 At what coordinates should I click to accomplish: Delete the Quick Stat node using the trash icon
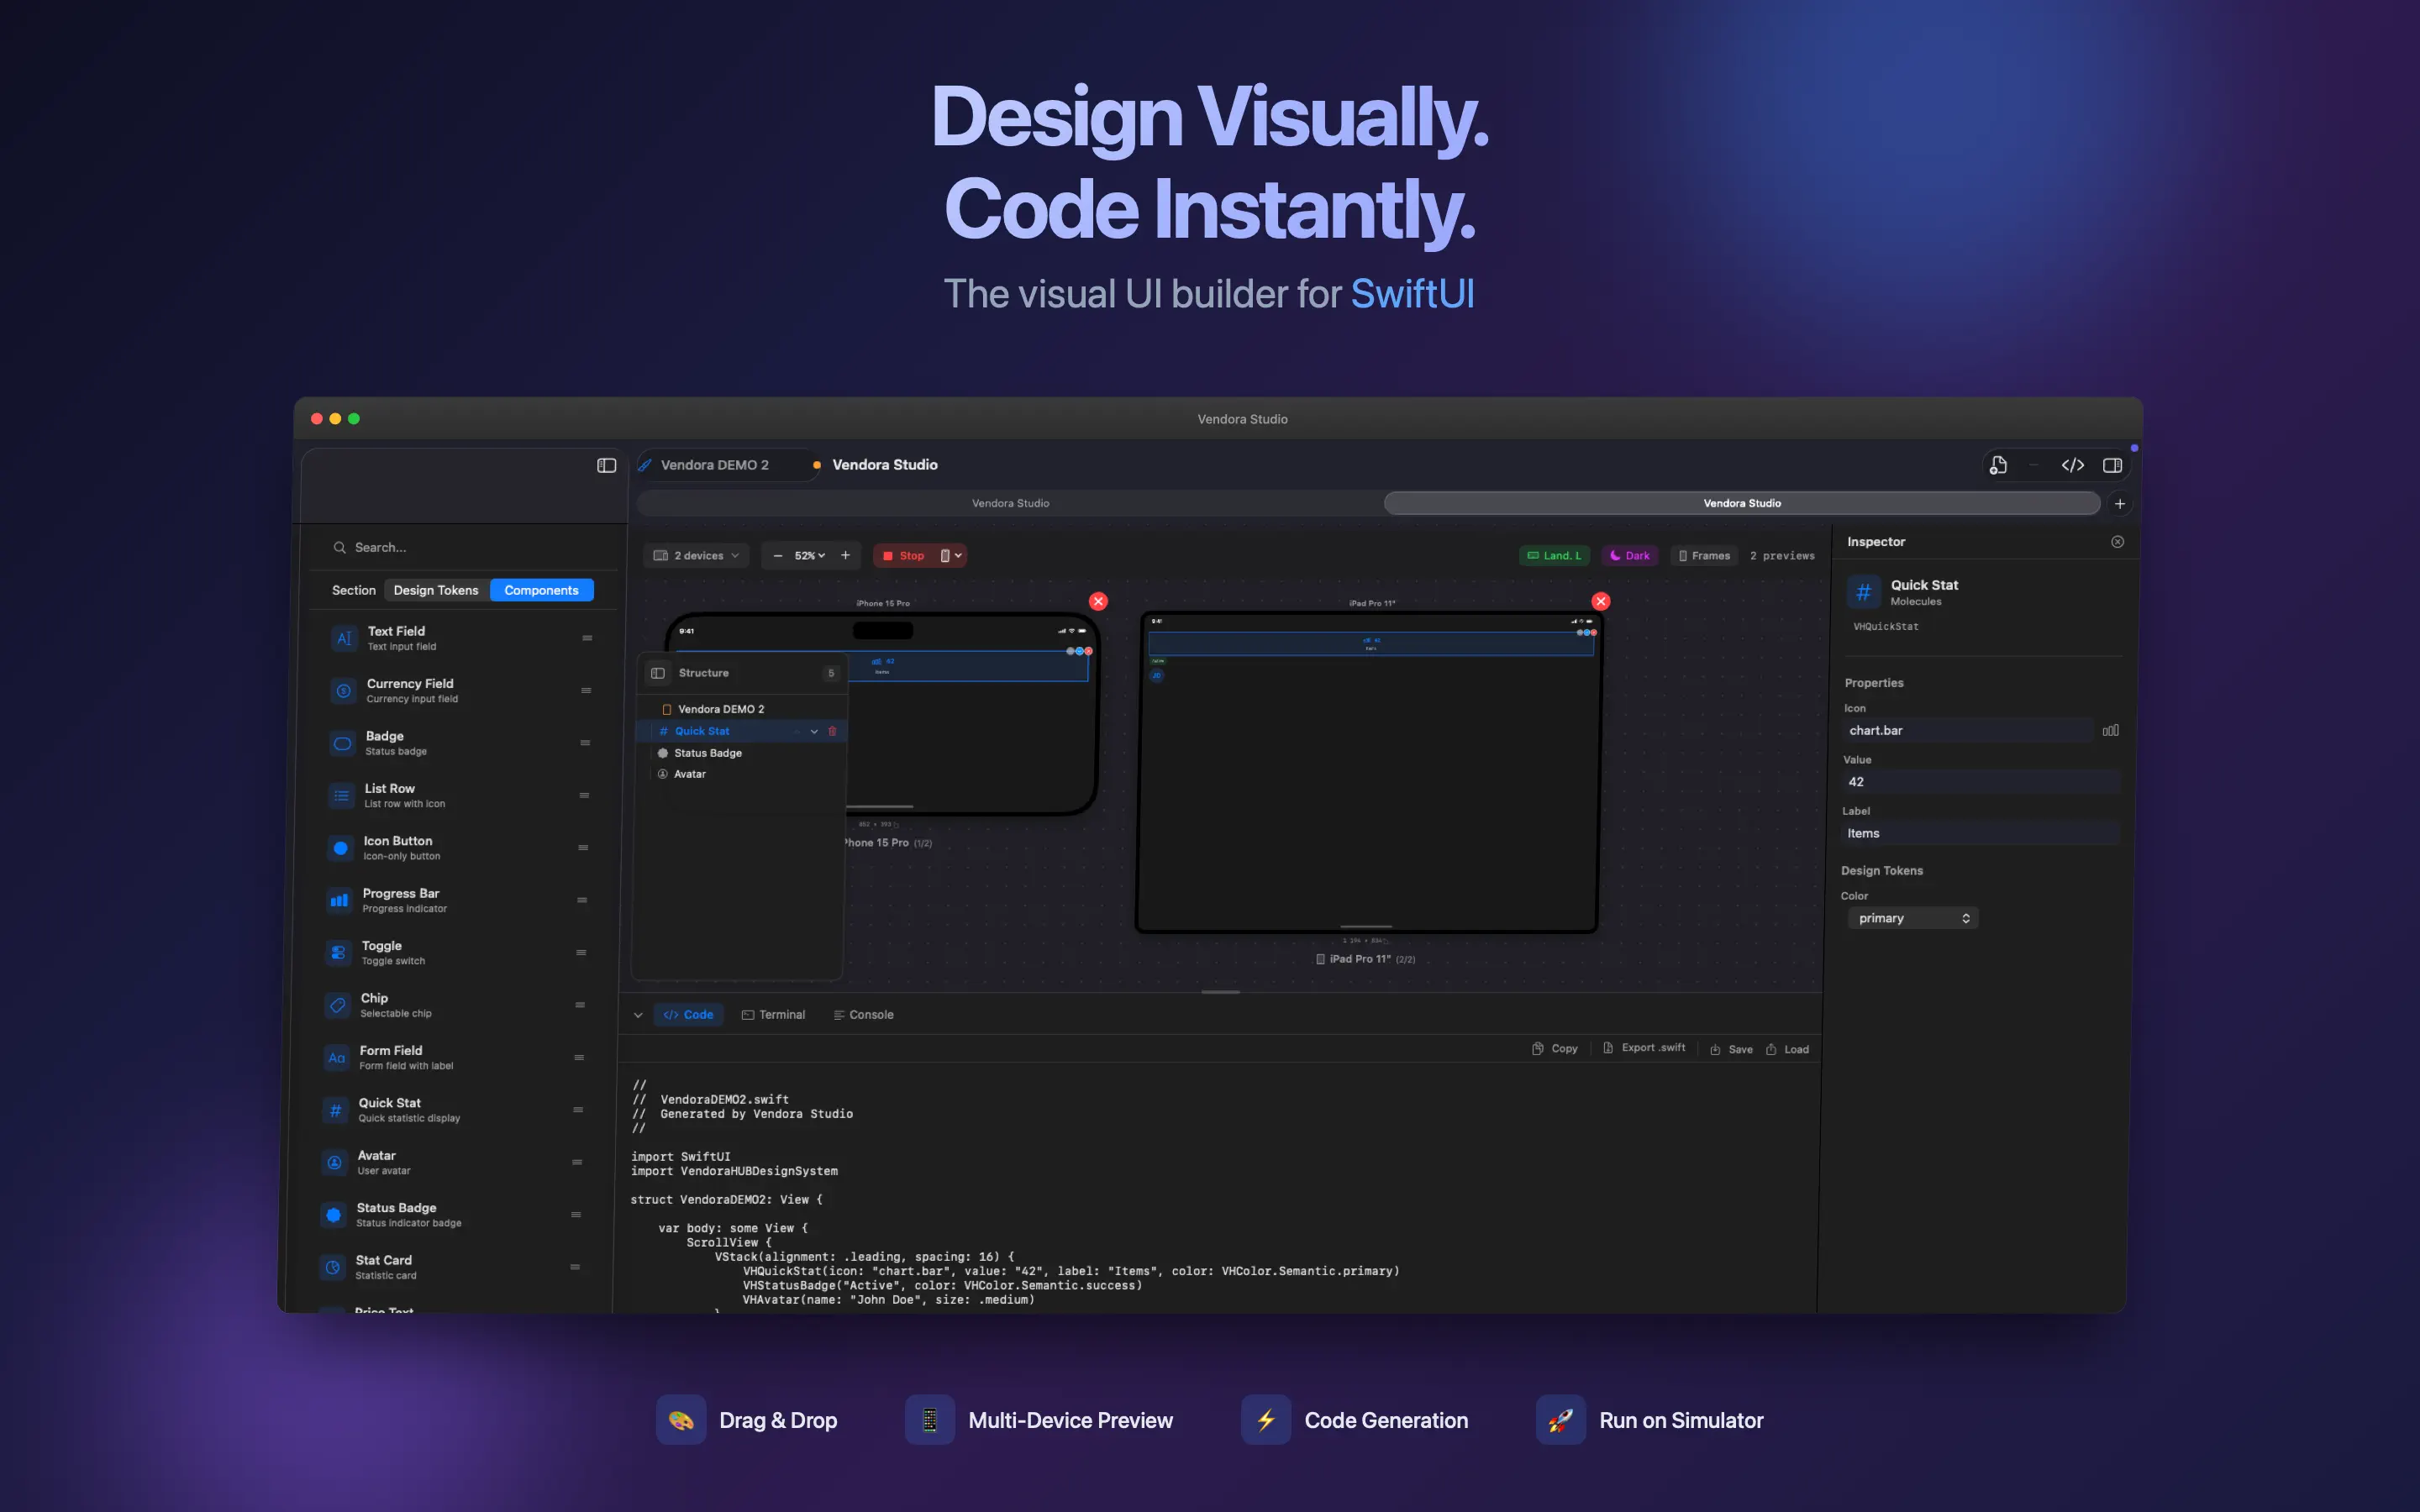point(834,731)
